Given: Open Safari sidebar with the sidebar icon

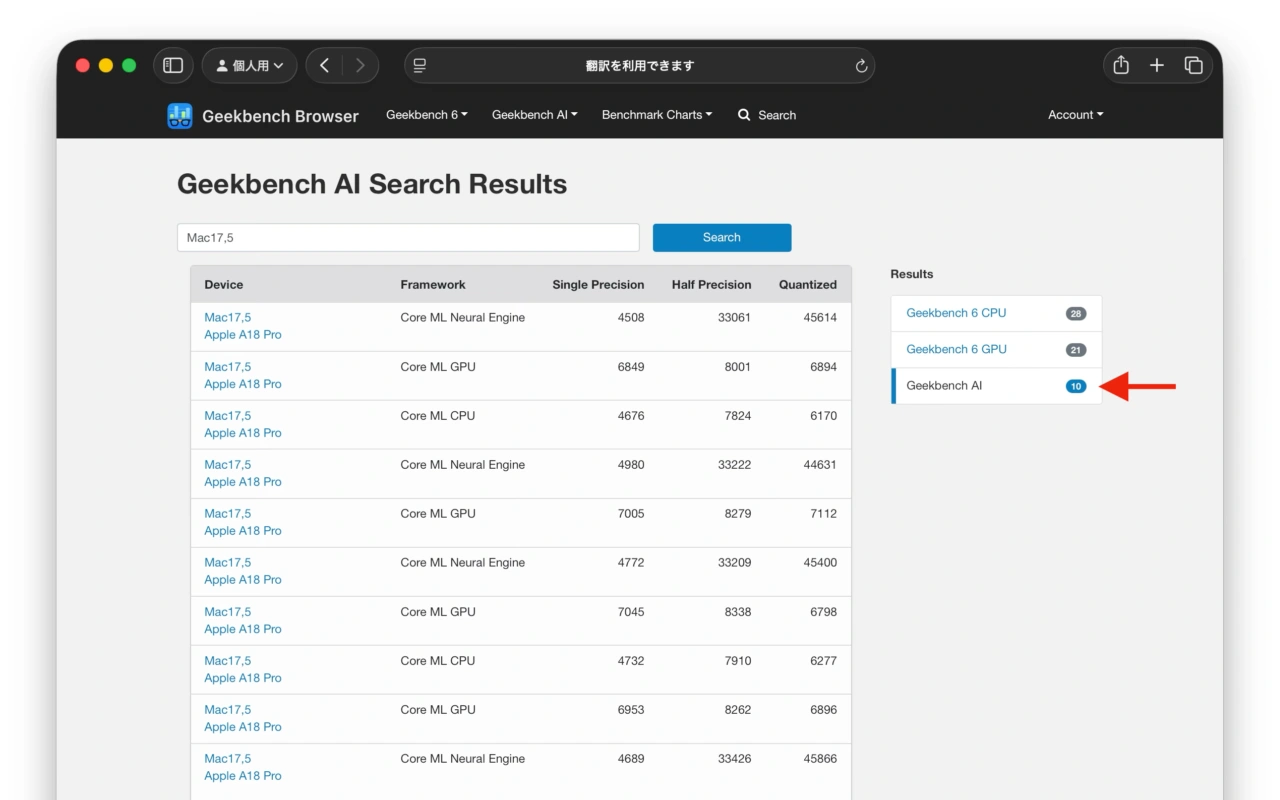Looking at the screenshot, I should tap(172, 64).
